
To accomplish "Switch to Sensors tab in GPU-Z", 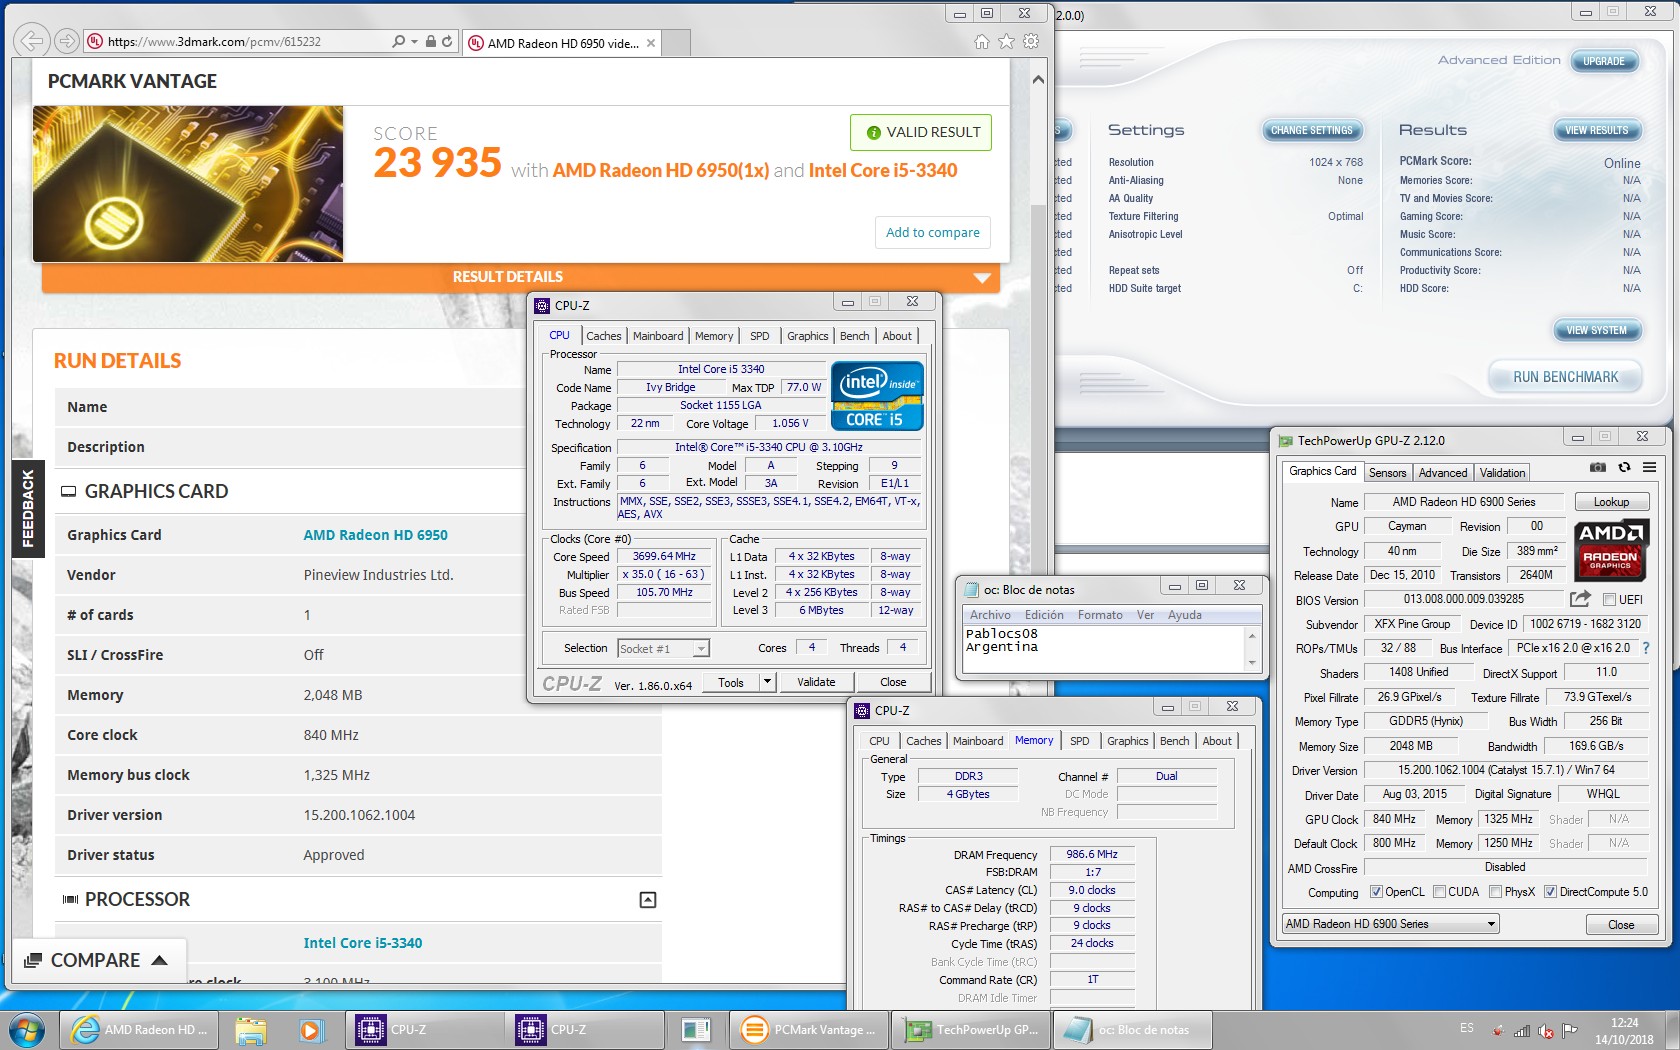I will 1387,473.
